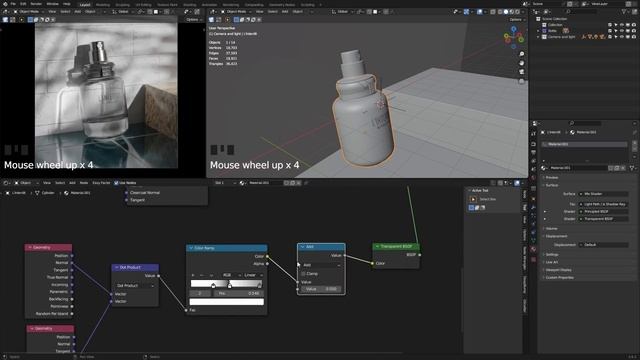
Task: Click the Select Box tool icon in Active Tool
Action: (x=473, y=199)
